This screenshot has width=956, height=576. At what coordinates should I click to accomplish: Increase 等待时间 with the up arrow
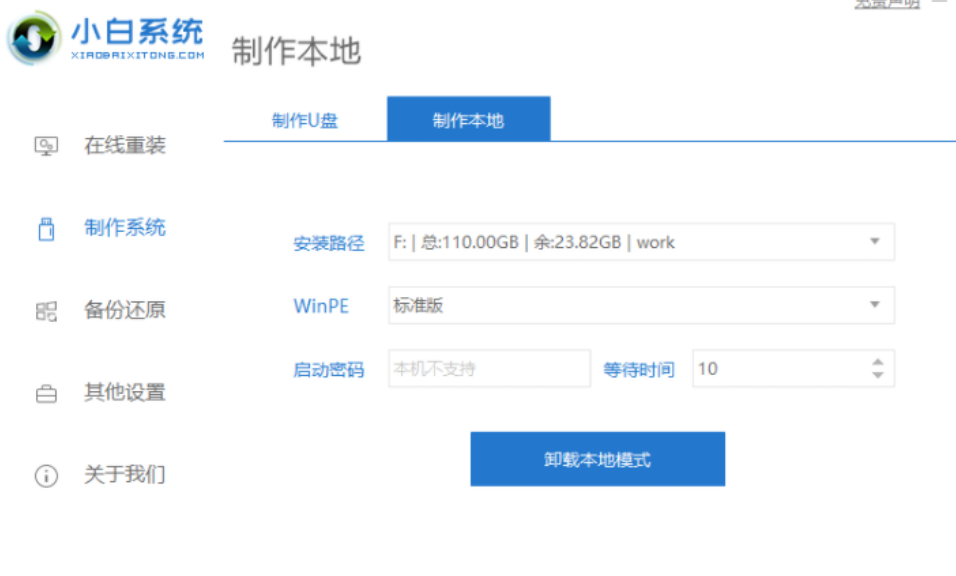[x=877, y=362]
